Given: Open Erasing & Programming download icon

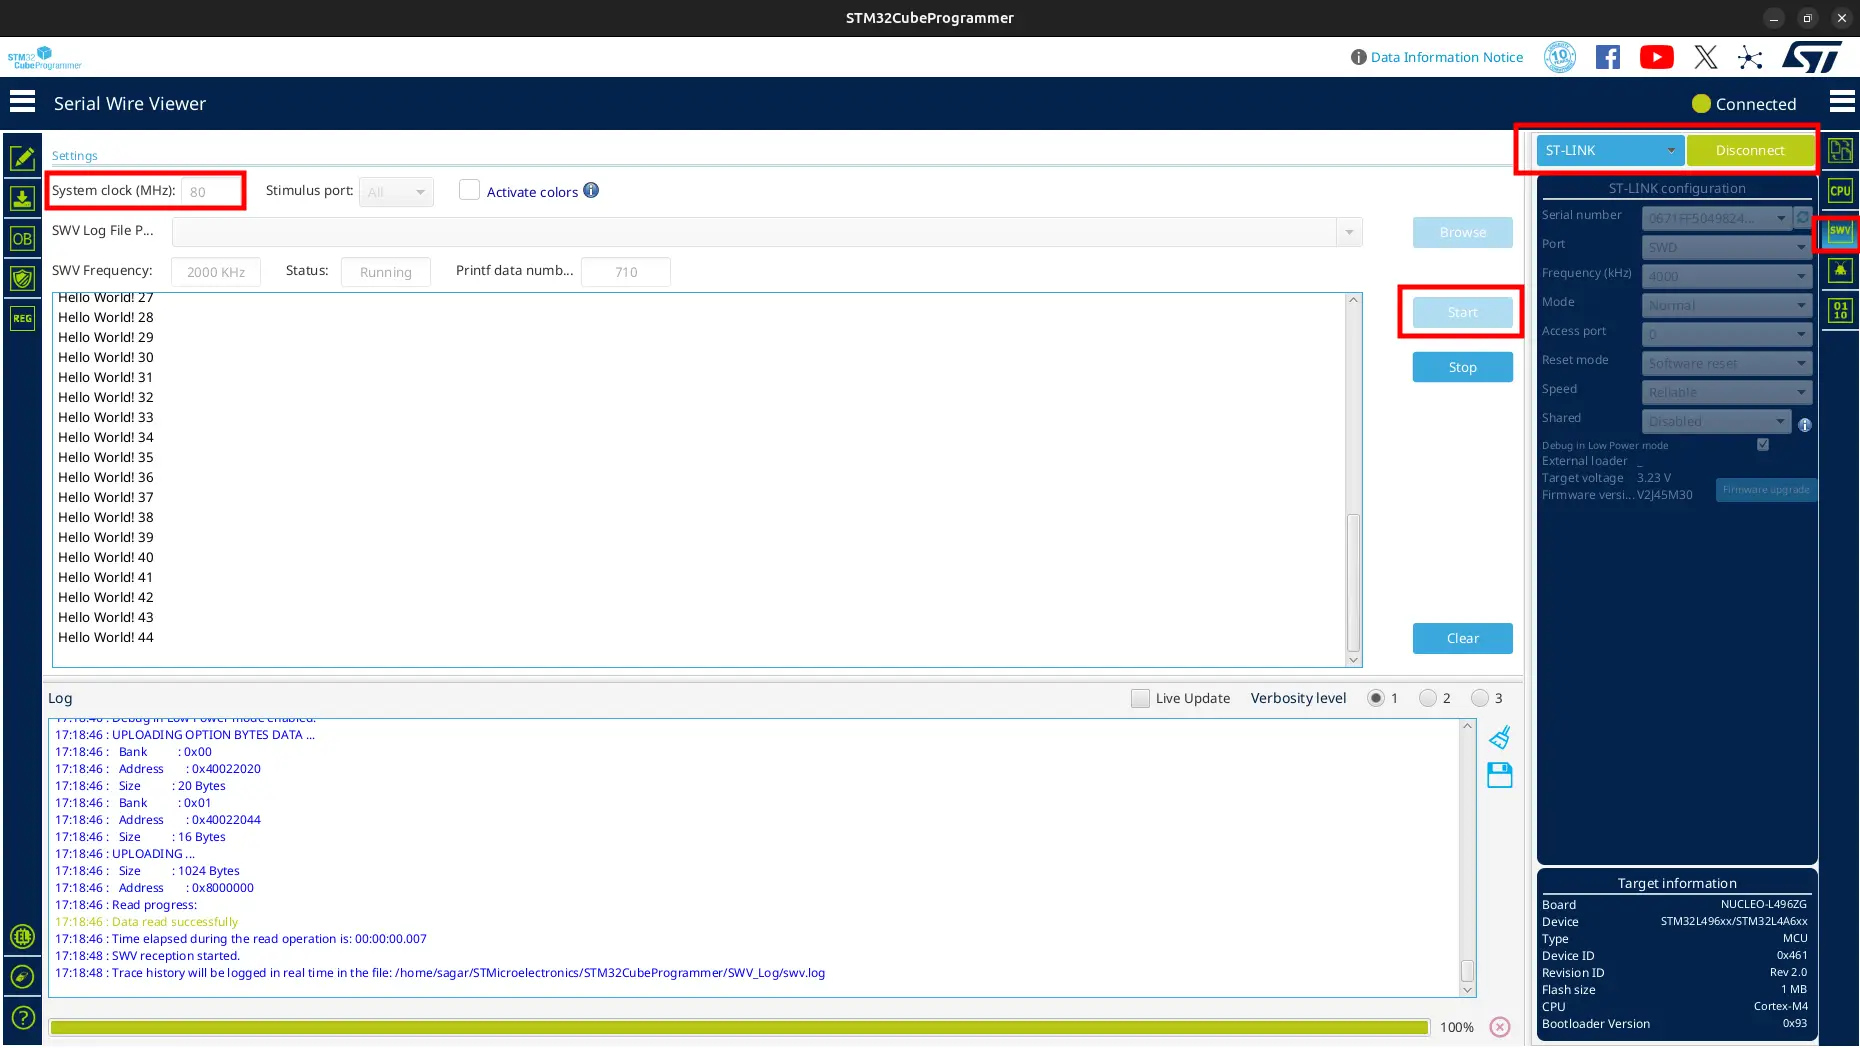Looking at the screenshot, I should (x=22, y=198).
